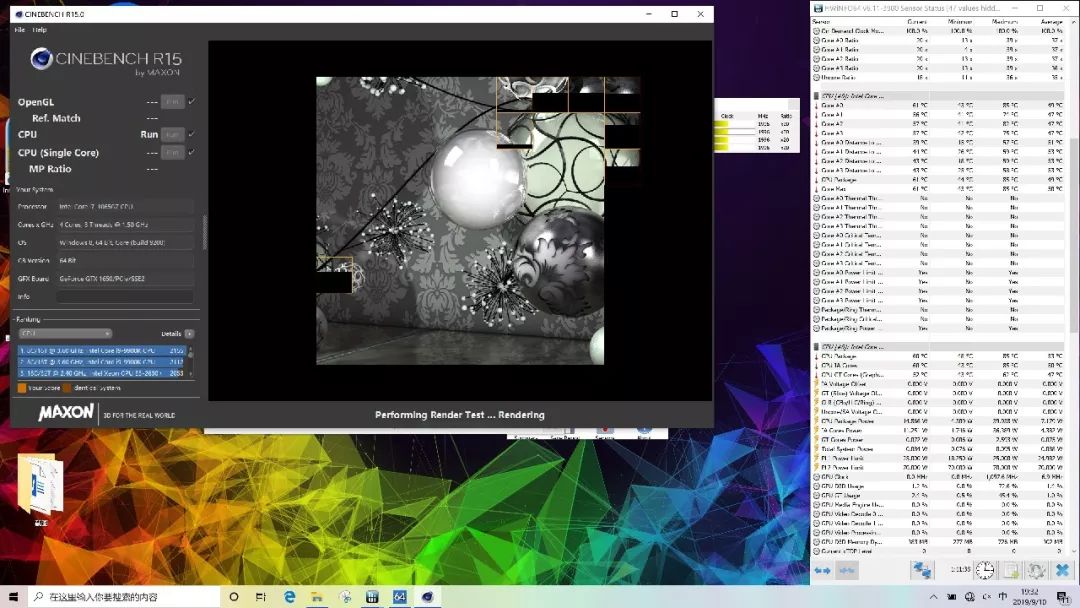Click the GeForce GTX GFX Board field
The height and width of the screenshot is (608, 1080).
pos(125,279)
